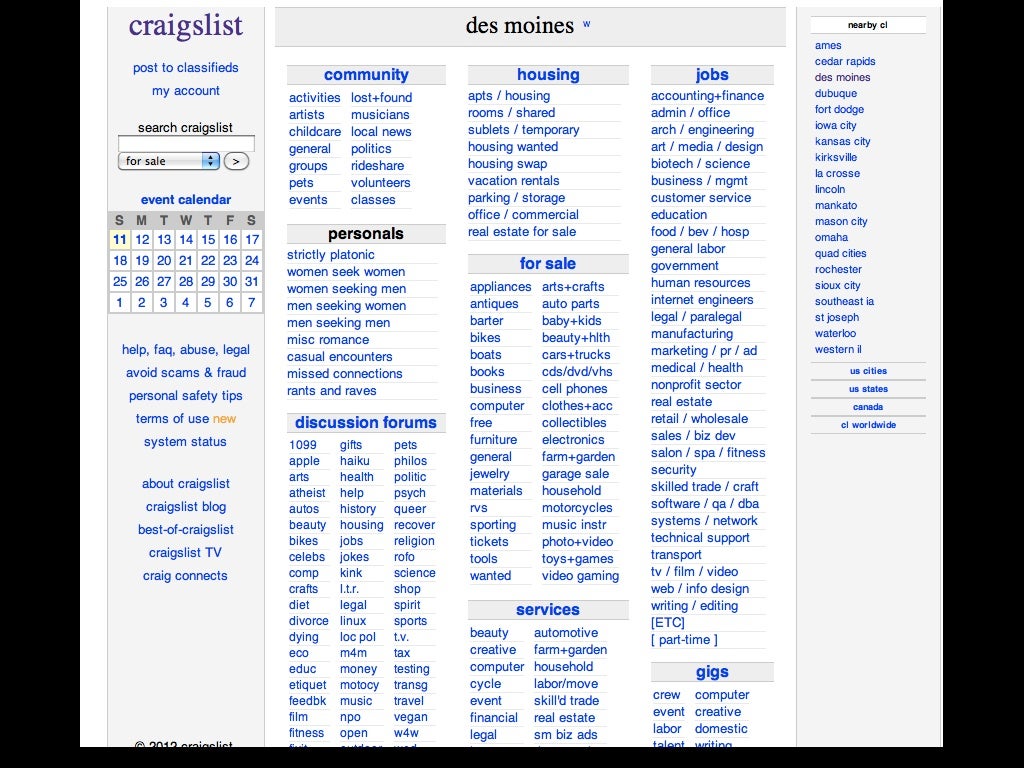1024x768 pixels.
Task: Expand the us states list
Action: (868, 389)
